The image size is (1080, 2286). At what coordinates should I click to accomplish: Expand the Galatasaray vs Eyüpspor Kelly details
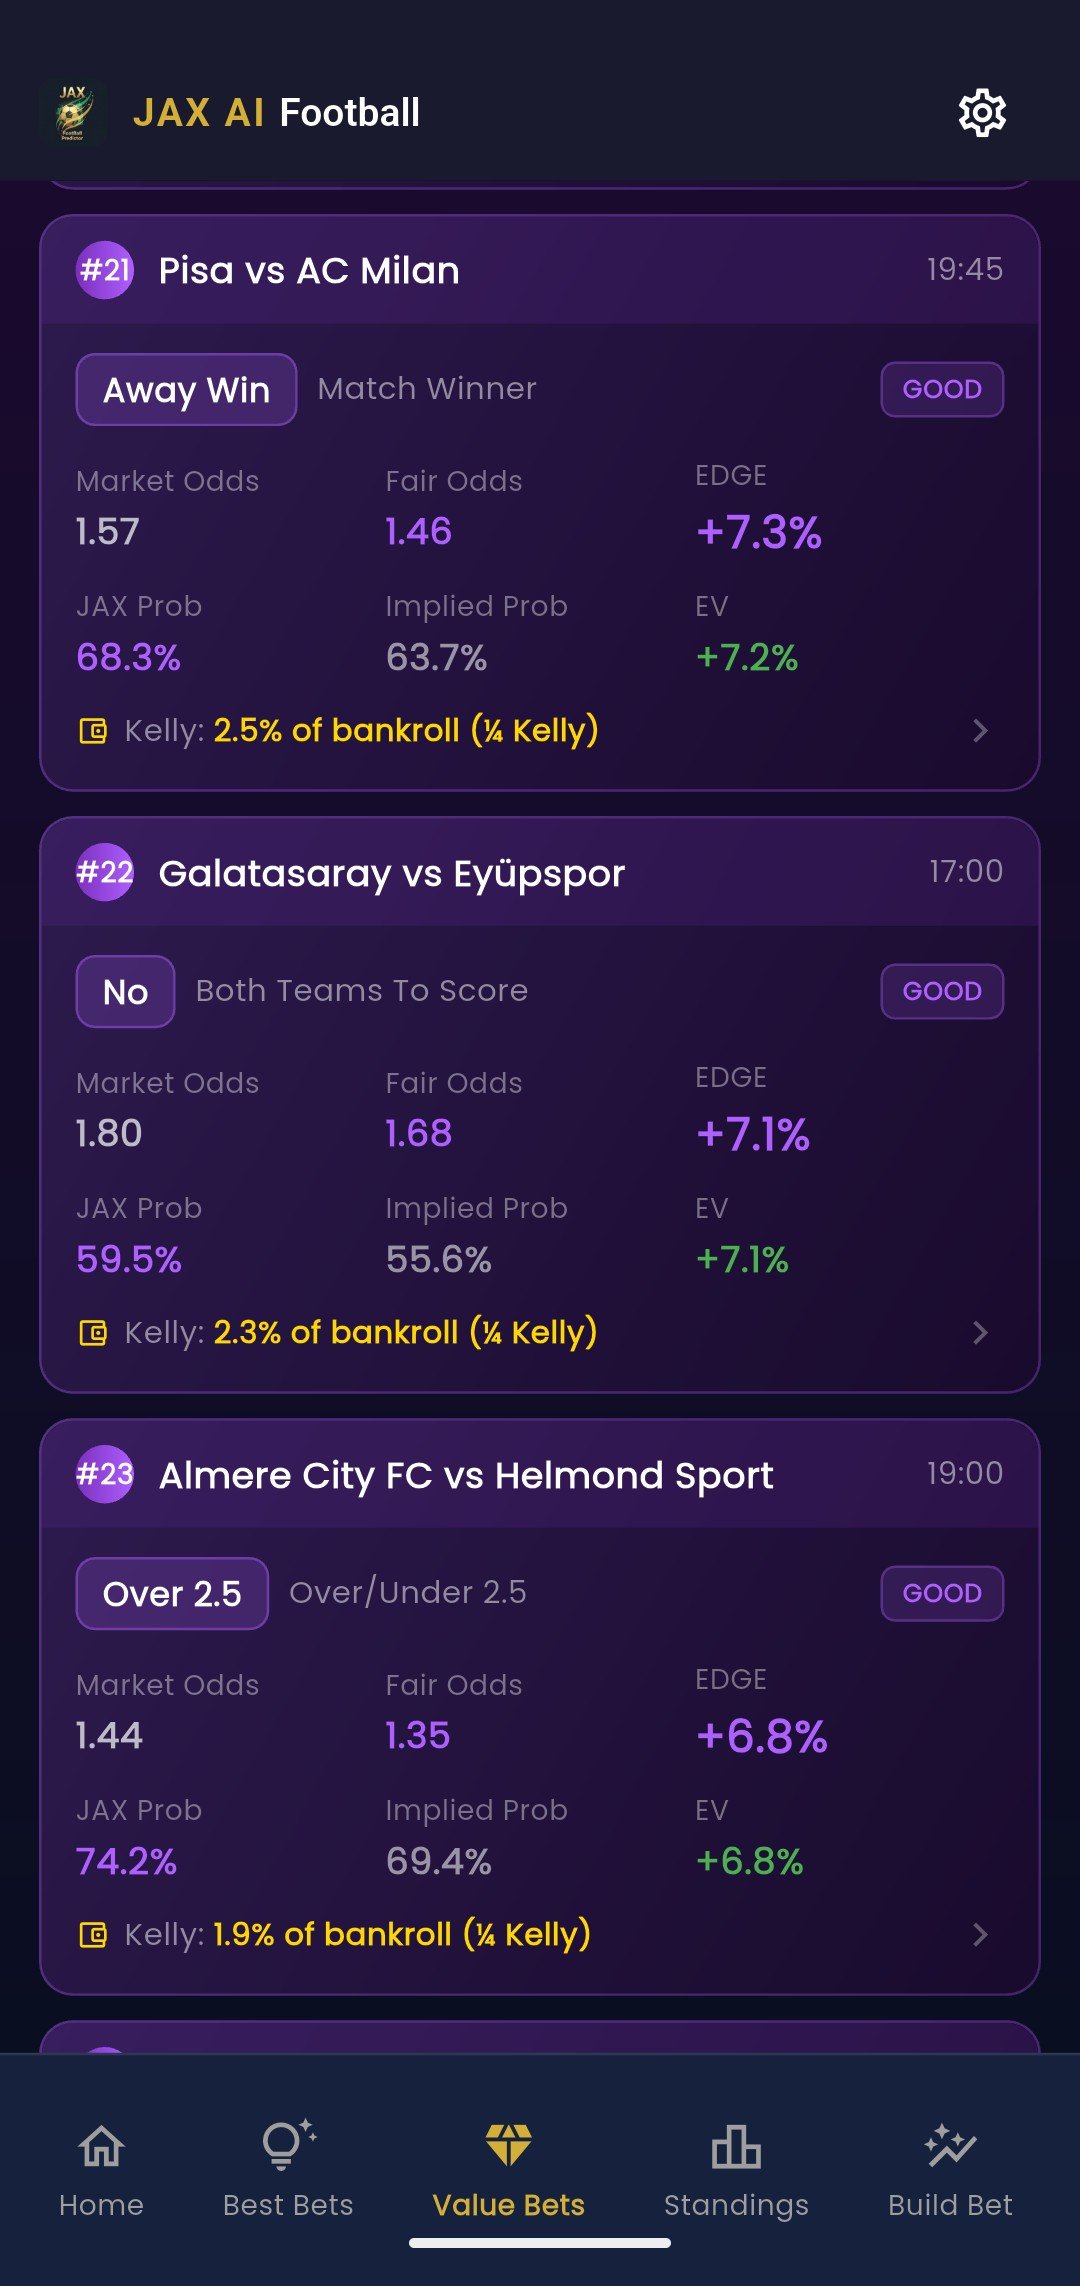click(981, 1333)
